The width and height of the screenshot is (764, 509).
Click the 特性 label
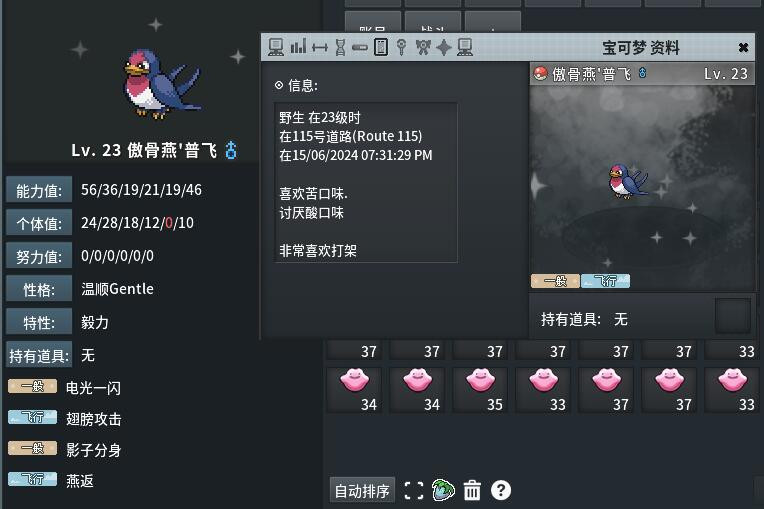click(39, 323)
